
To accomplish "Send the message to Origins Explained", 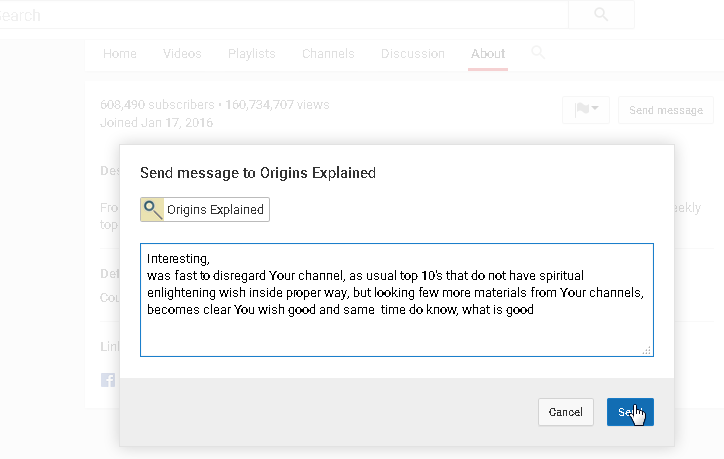I will coord(629,412).
